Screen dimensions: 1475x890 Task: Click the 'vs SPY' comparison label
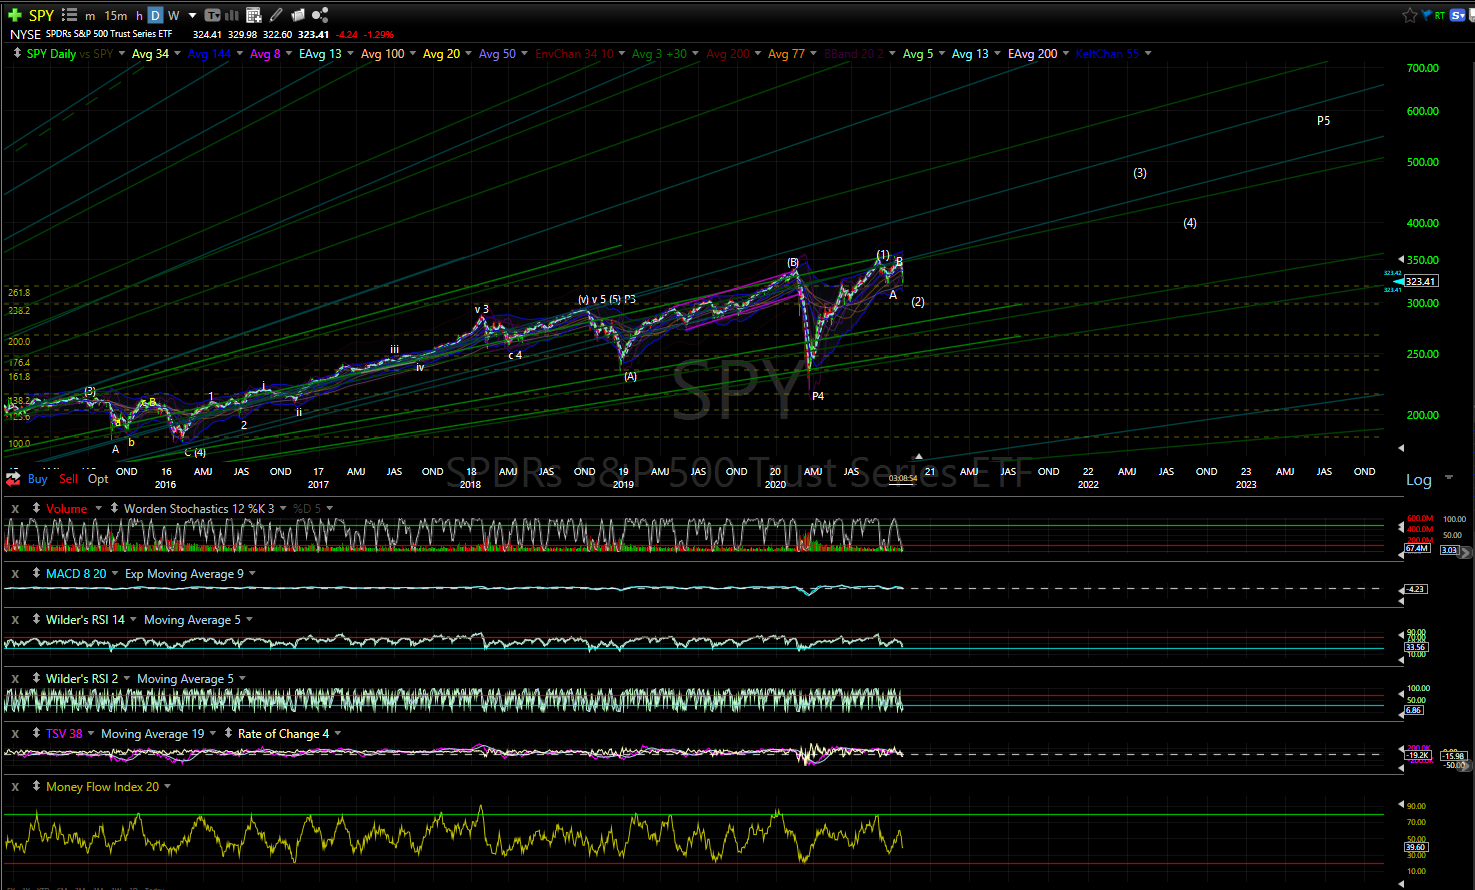pos(97,54)
